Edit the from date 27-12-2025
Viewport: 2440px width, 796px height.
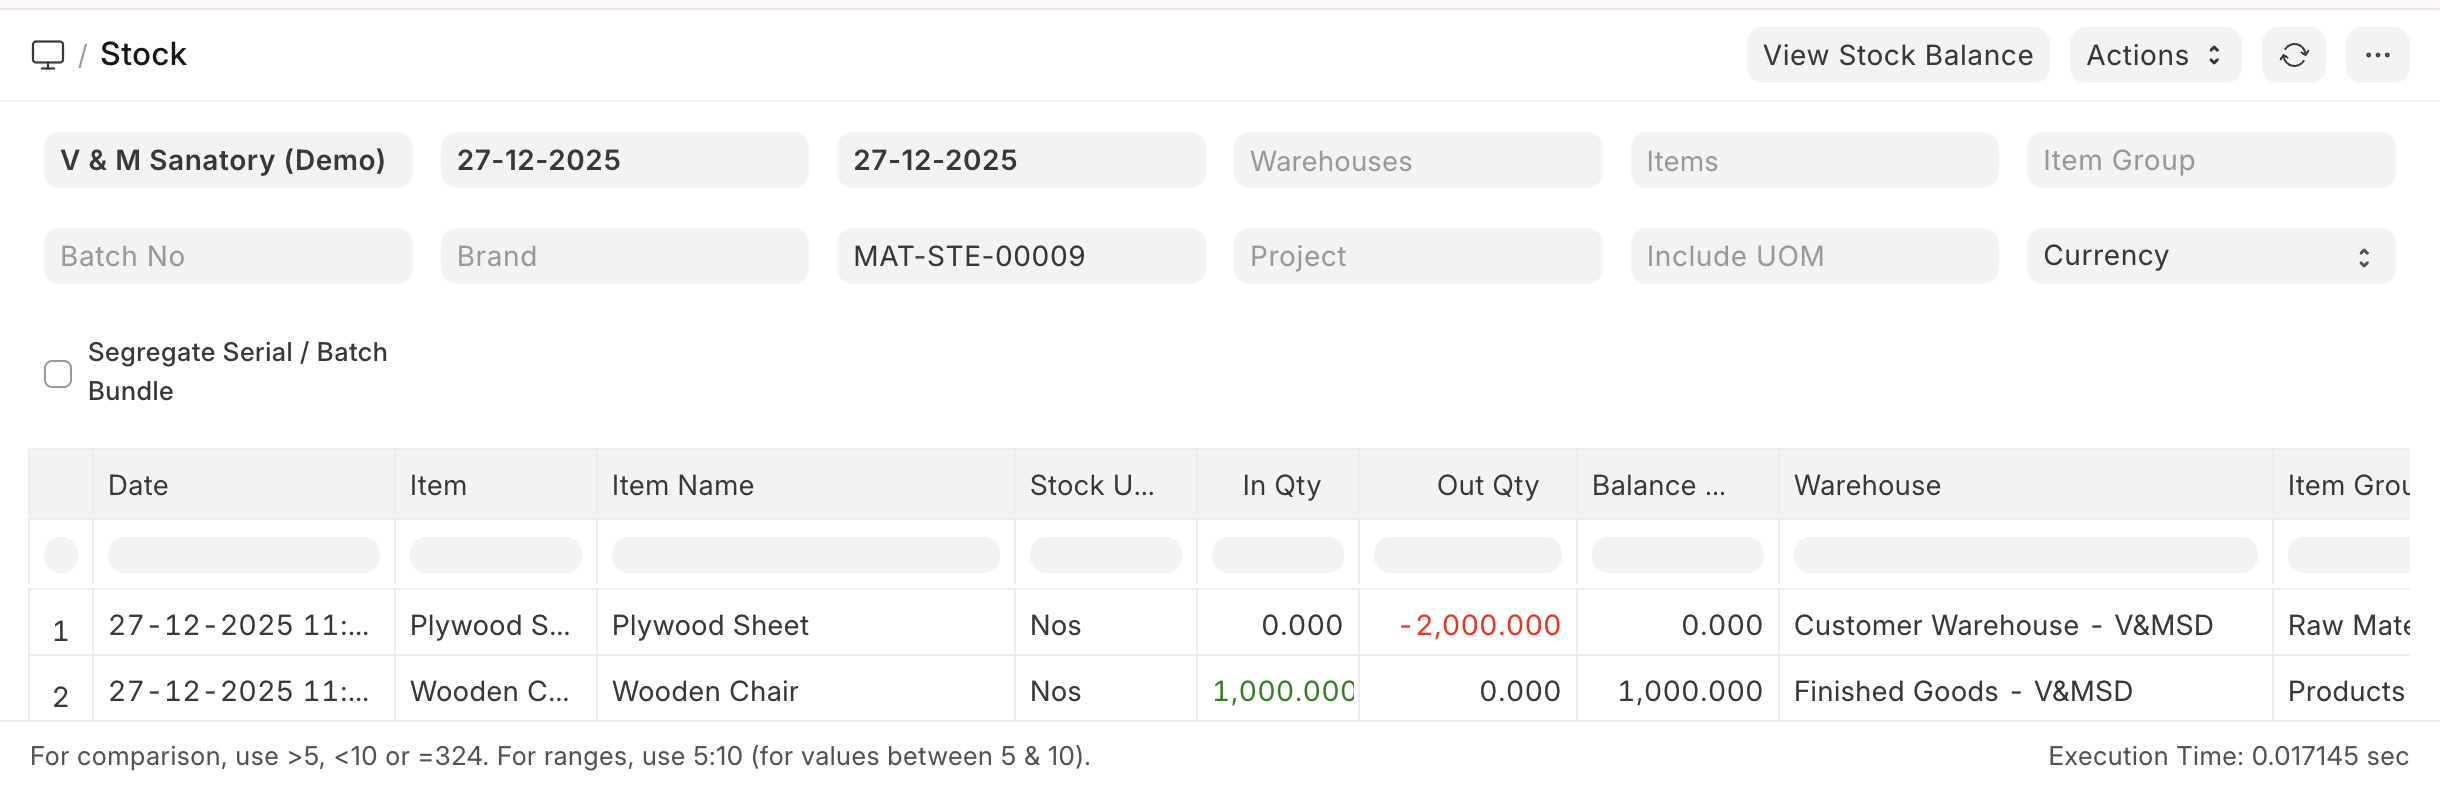(624, 159)
